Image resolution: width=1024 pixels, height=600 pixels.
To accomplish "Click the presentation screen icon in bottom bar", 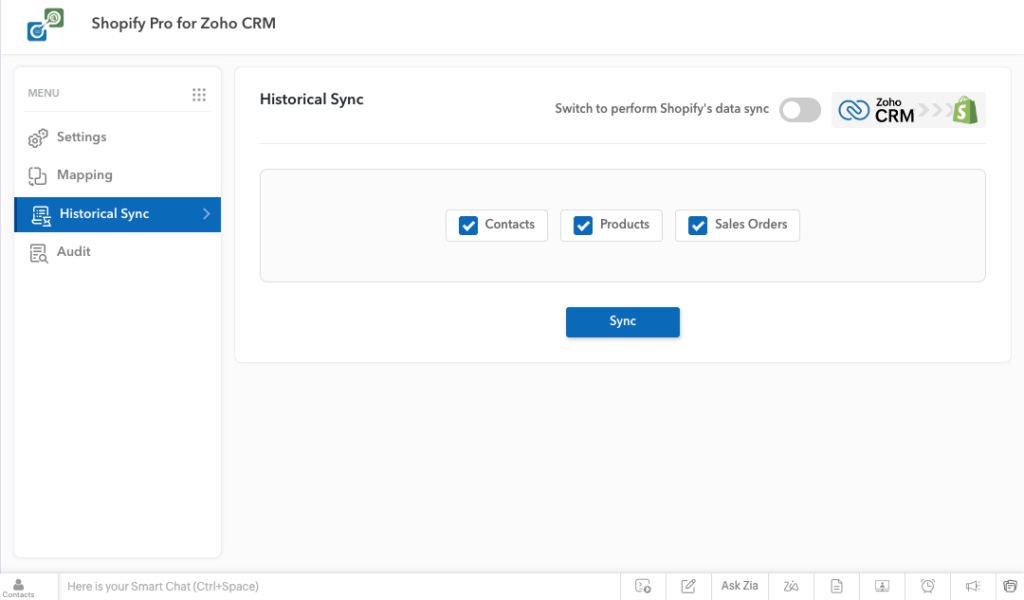I will tap(882, 586).
